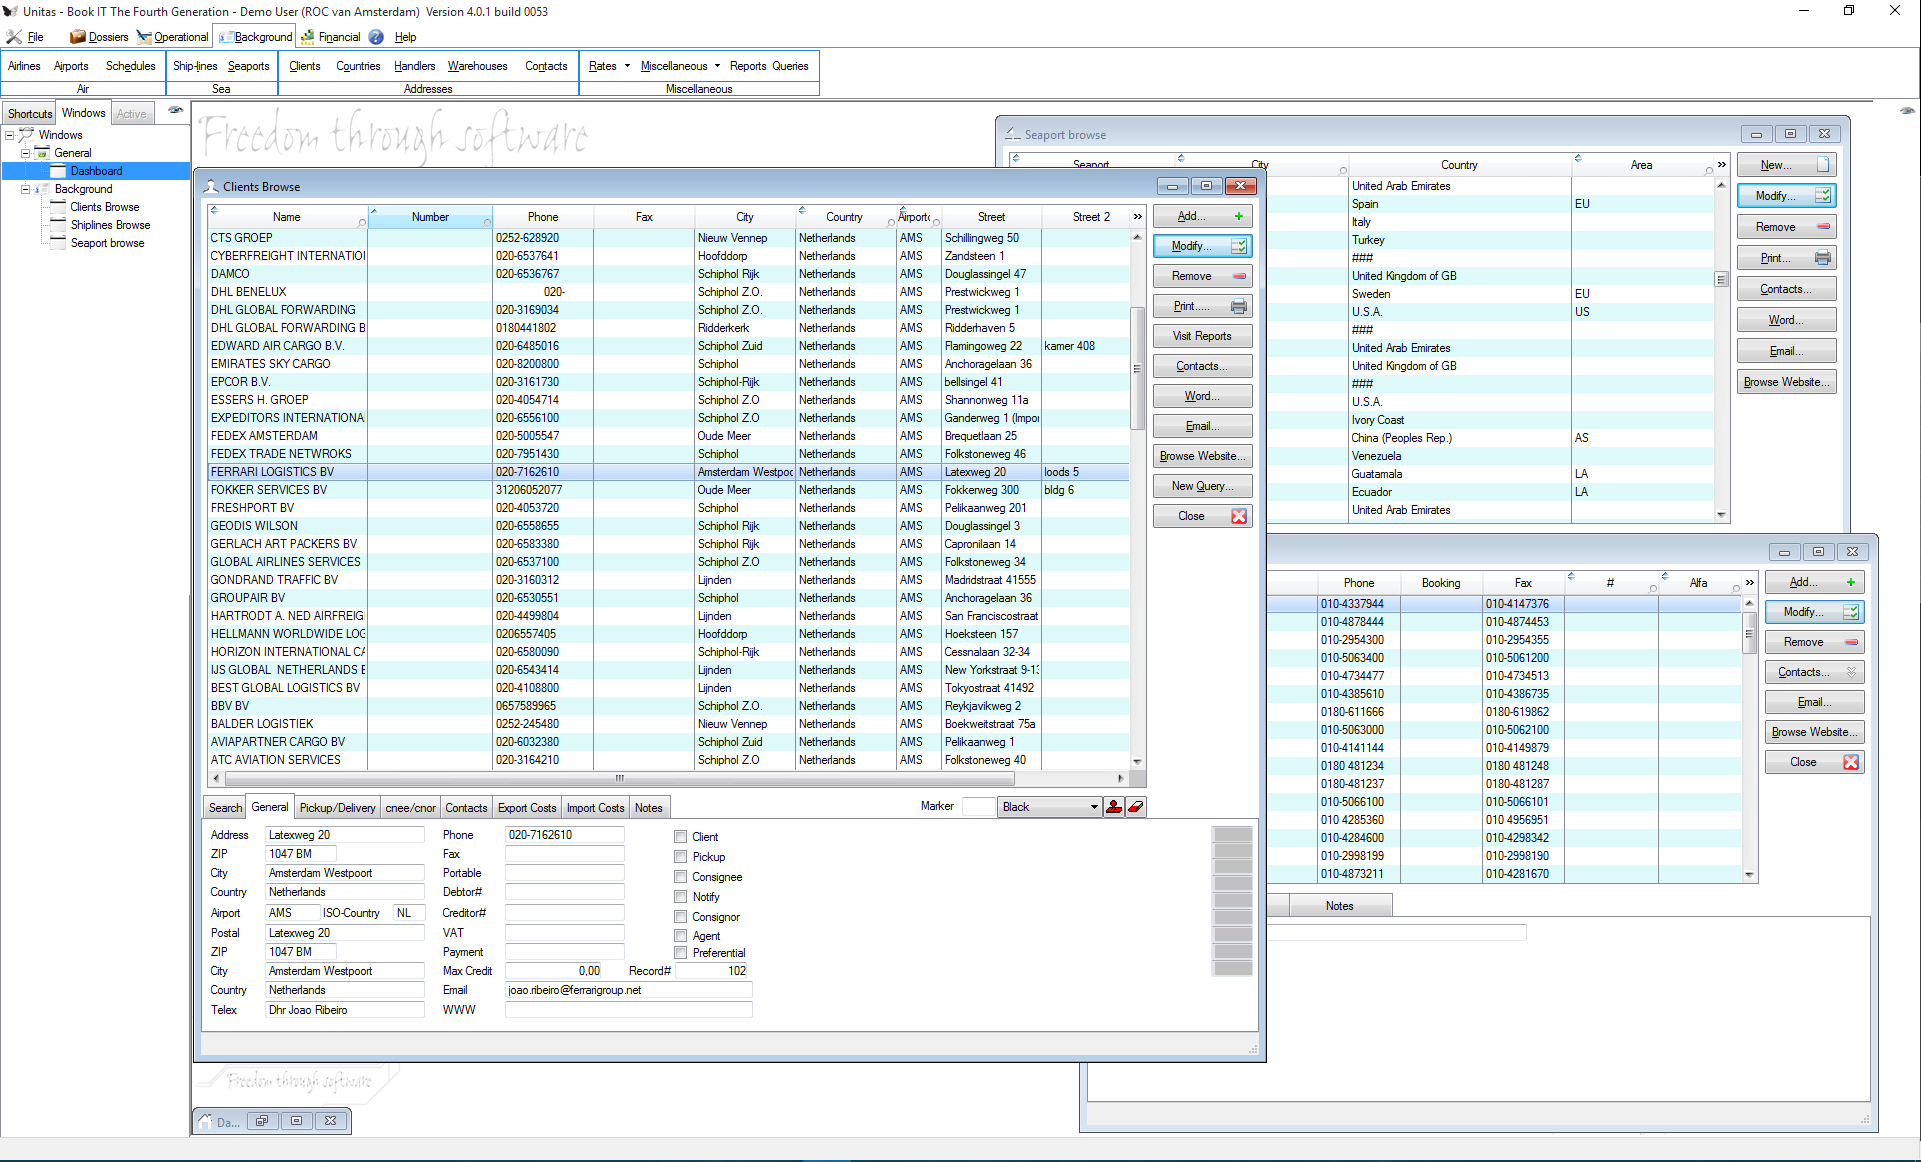Image resolution: width=1921 pixels, height=1162 pixels.
Task: Switch to Import Costs tab
Action: point(595,808)
